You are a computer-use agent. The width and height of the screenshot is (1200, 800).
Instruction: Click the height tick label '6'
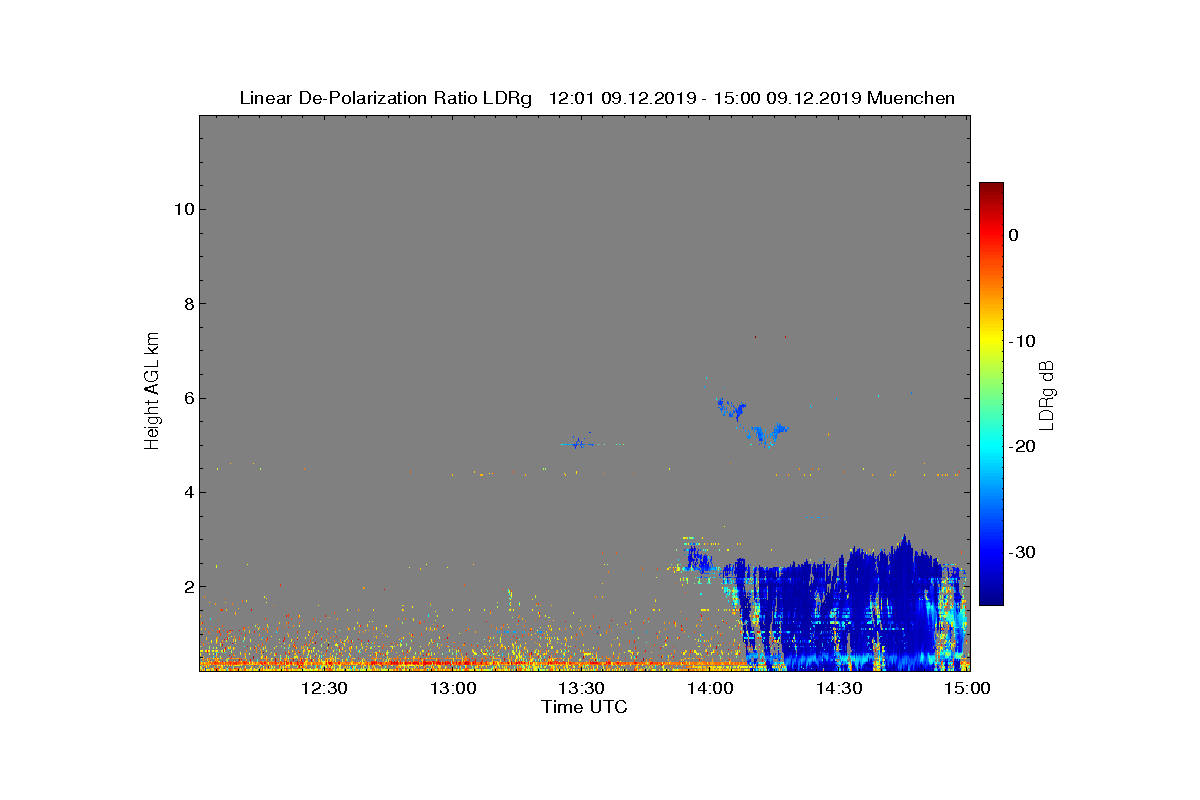(x=187, y=398)
